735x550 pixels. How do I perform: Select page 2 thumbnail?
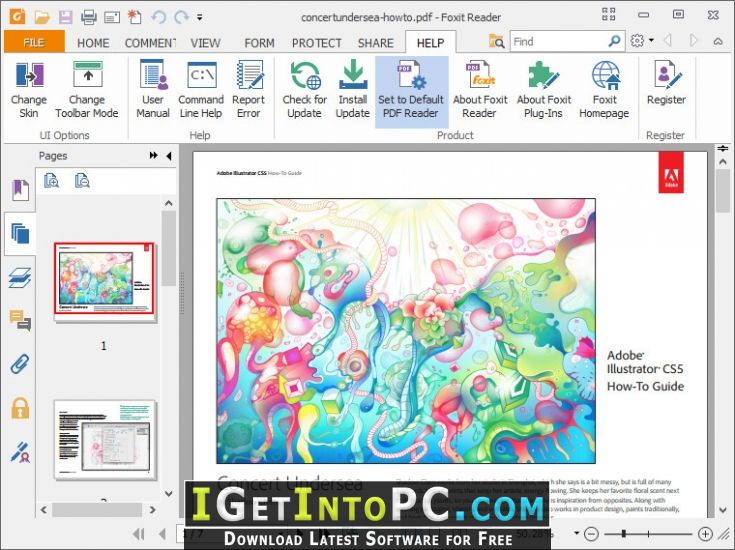click(x=104, y=439)
